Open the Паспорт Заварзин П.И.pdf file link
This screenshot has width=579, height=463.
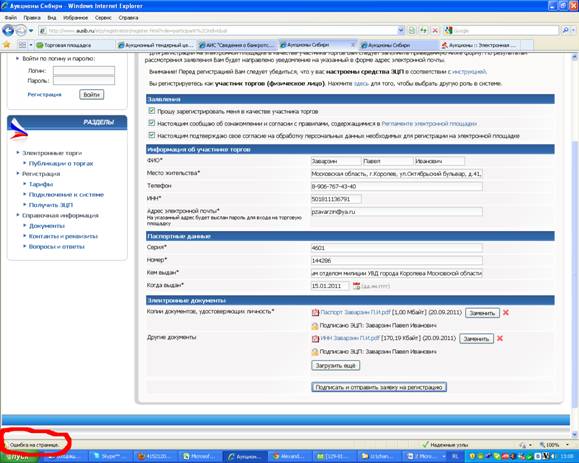355,312
